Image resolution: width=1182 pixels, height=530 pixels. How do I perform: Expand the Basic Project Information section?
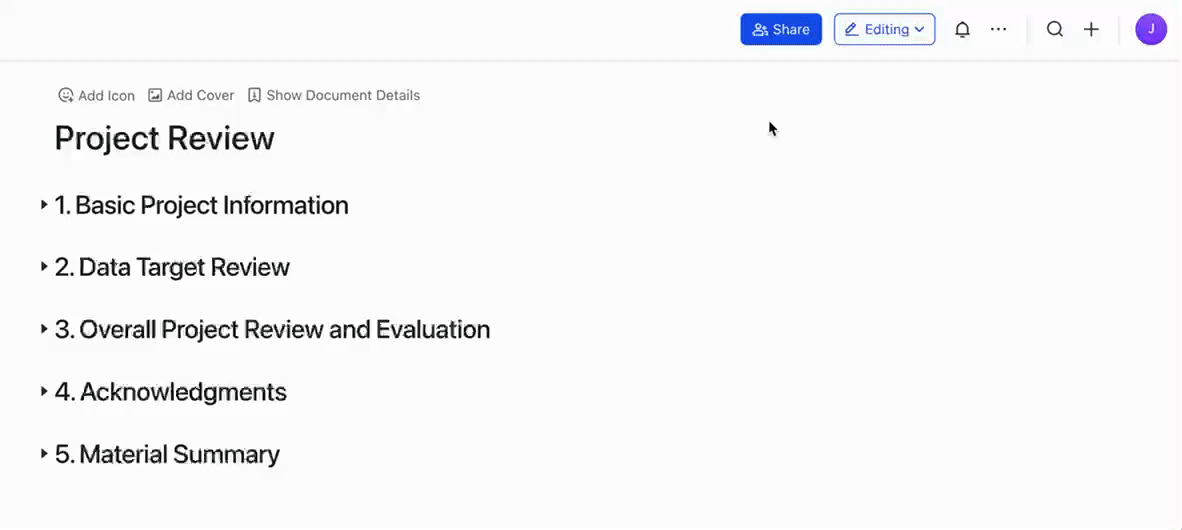(x=44, y=204)
